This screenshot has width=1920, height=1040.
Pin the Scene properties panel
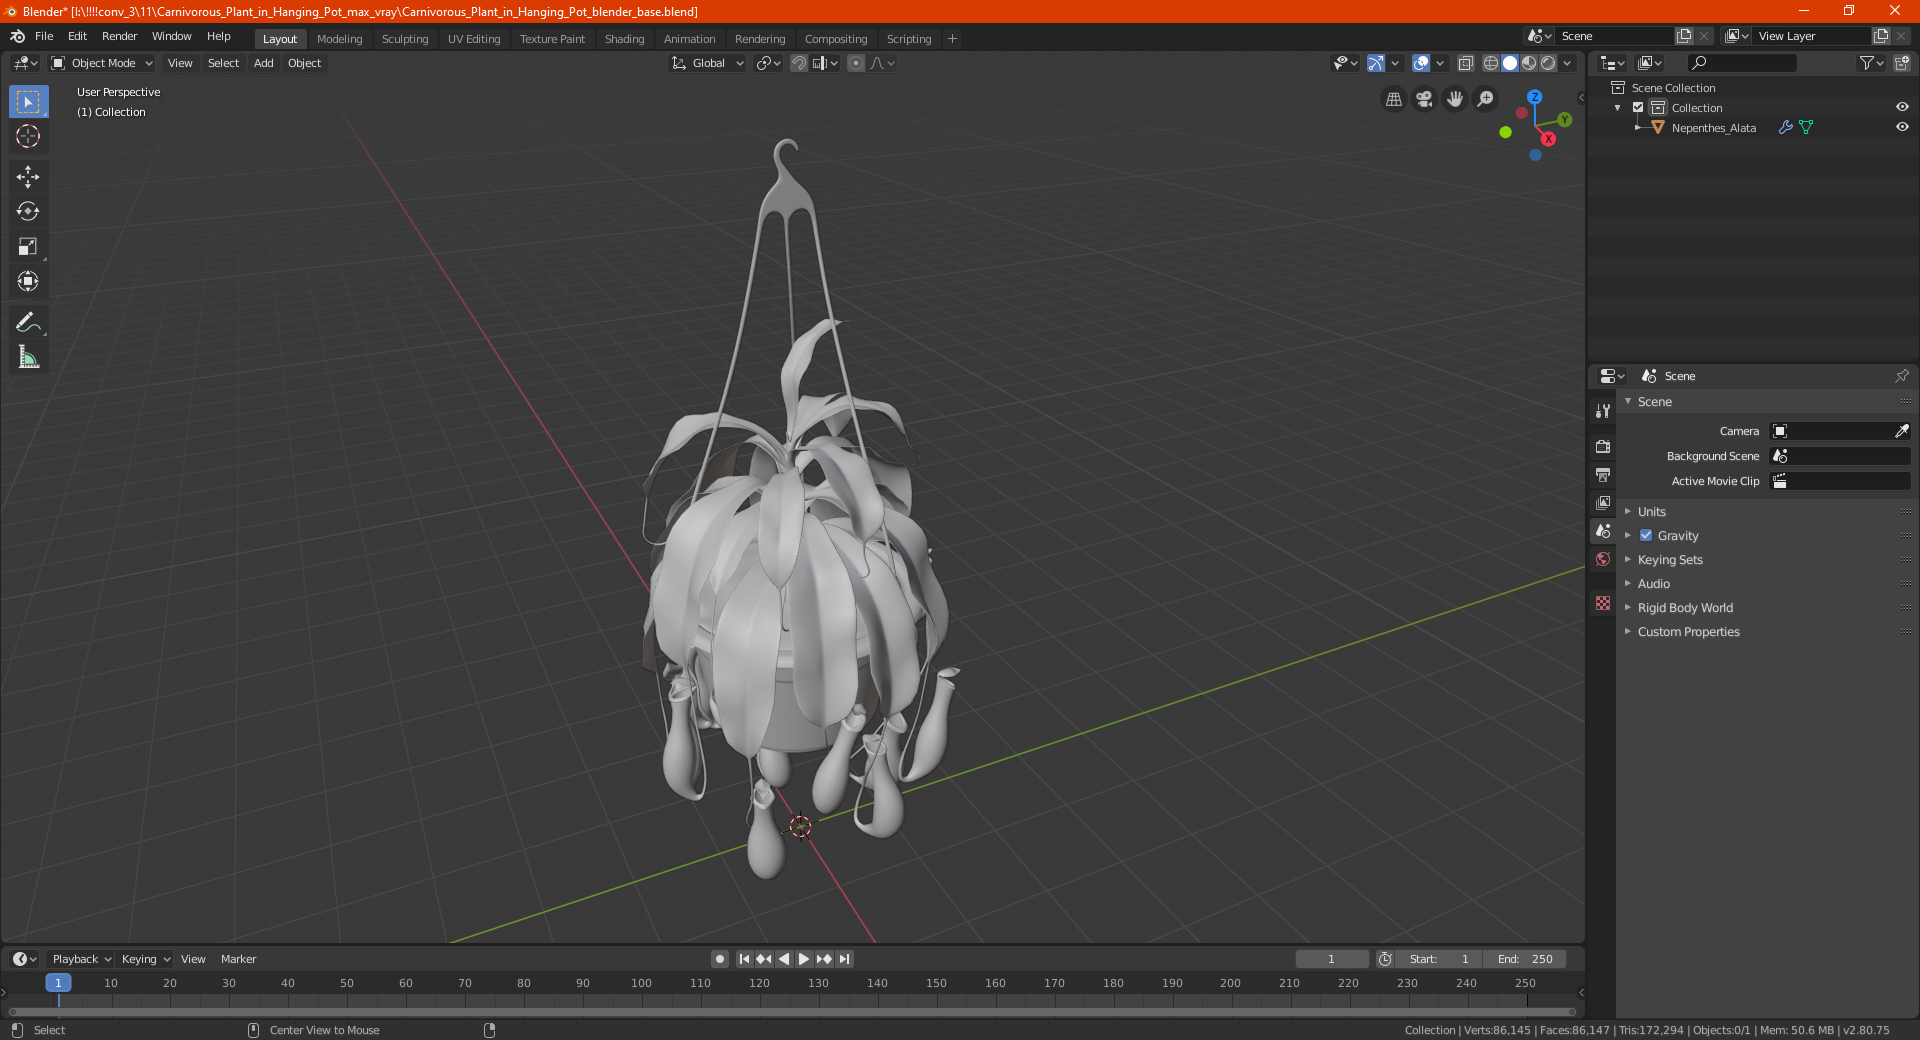pos(1901,376)
